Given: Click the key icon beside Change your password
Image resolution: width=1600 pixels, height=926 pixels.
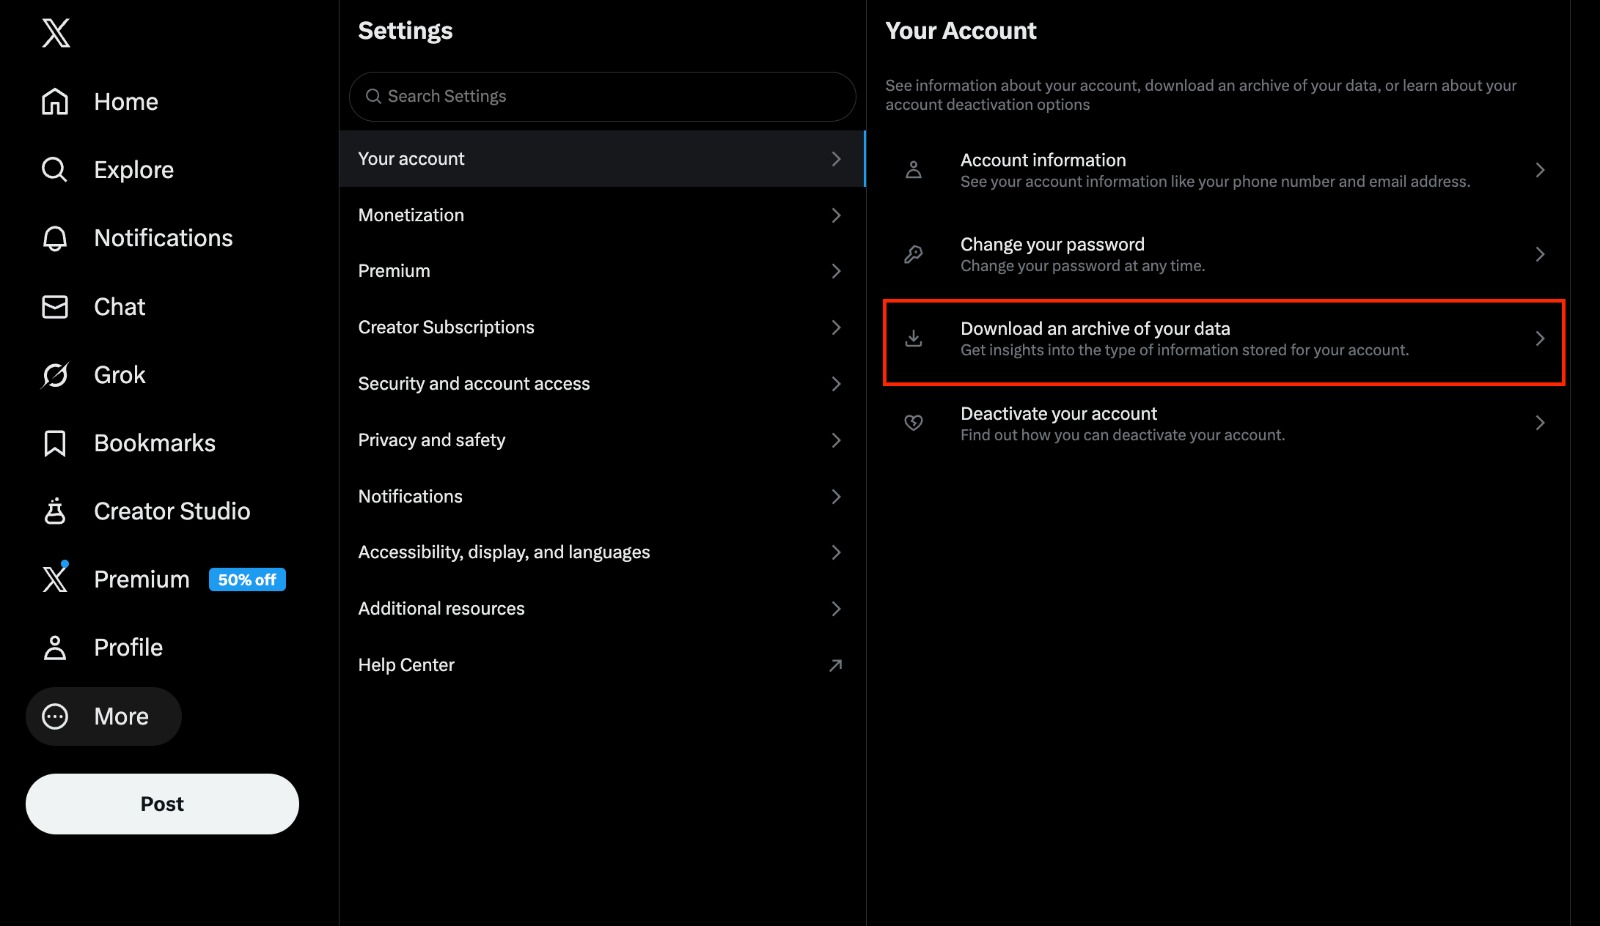Looking at the screenshot, I should [913, 254].
